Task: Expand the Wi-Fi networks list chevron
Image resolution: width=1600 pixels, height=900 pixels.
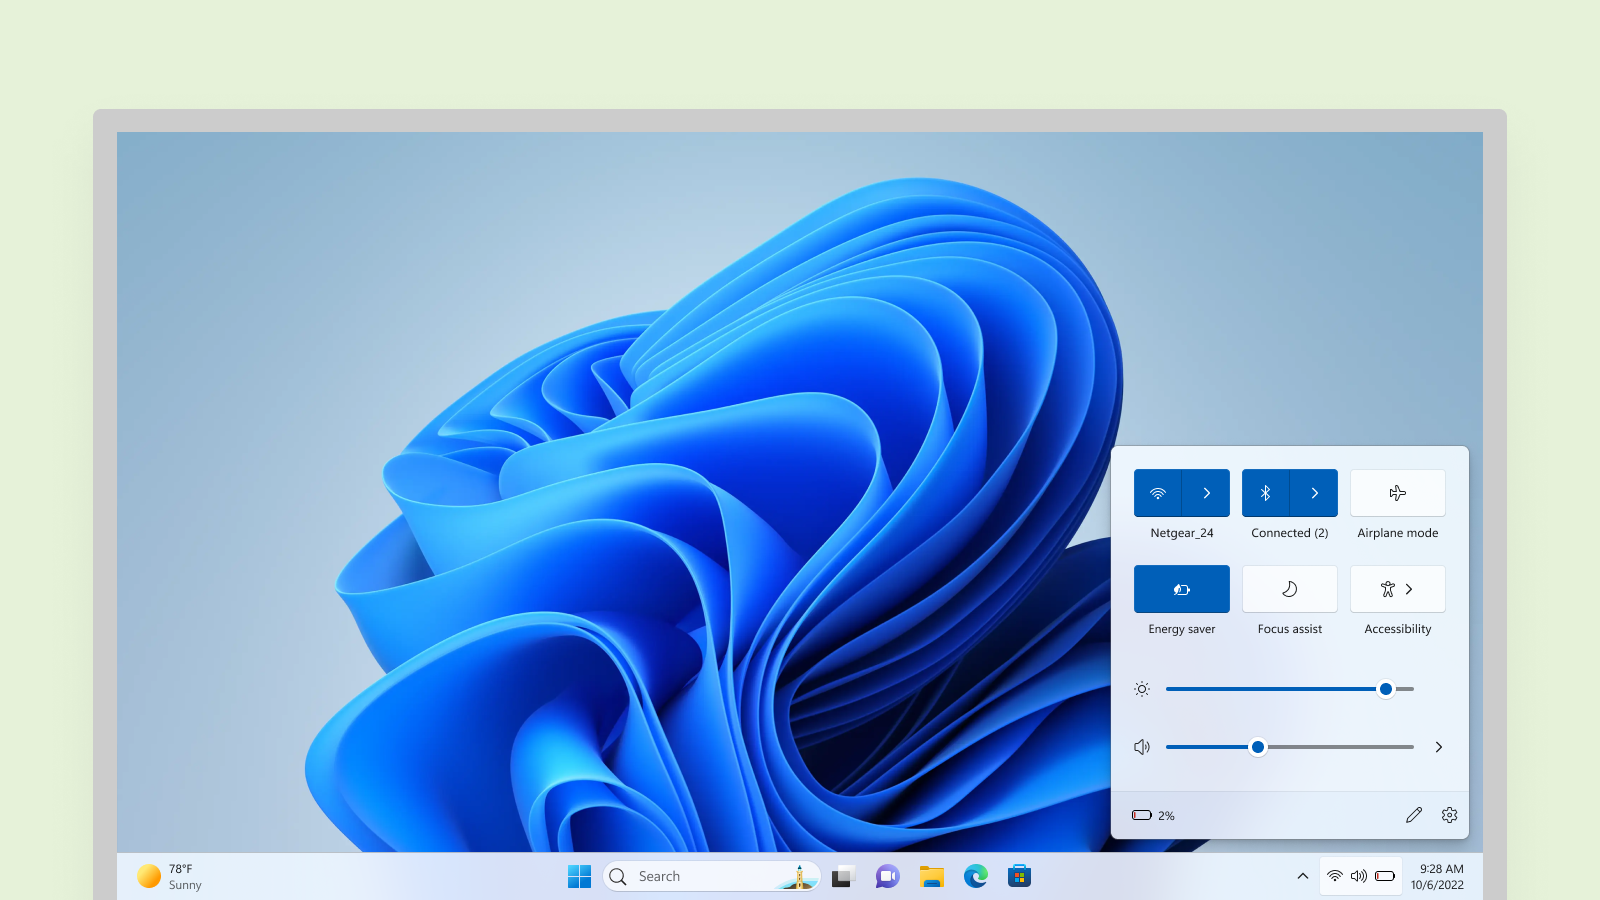Action: point(1206,493)
